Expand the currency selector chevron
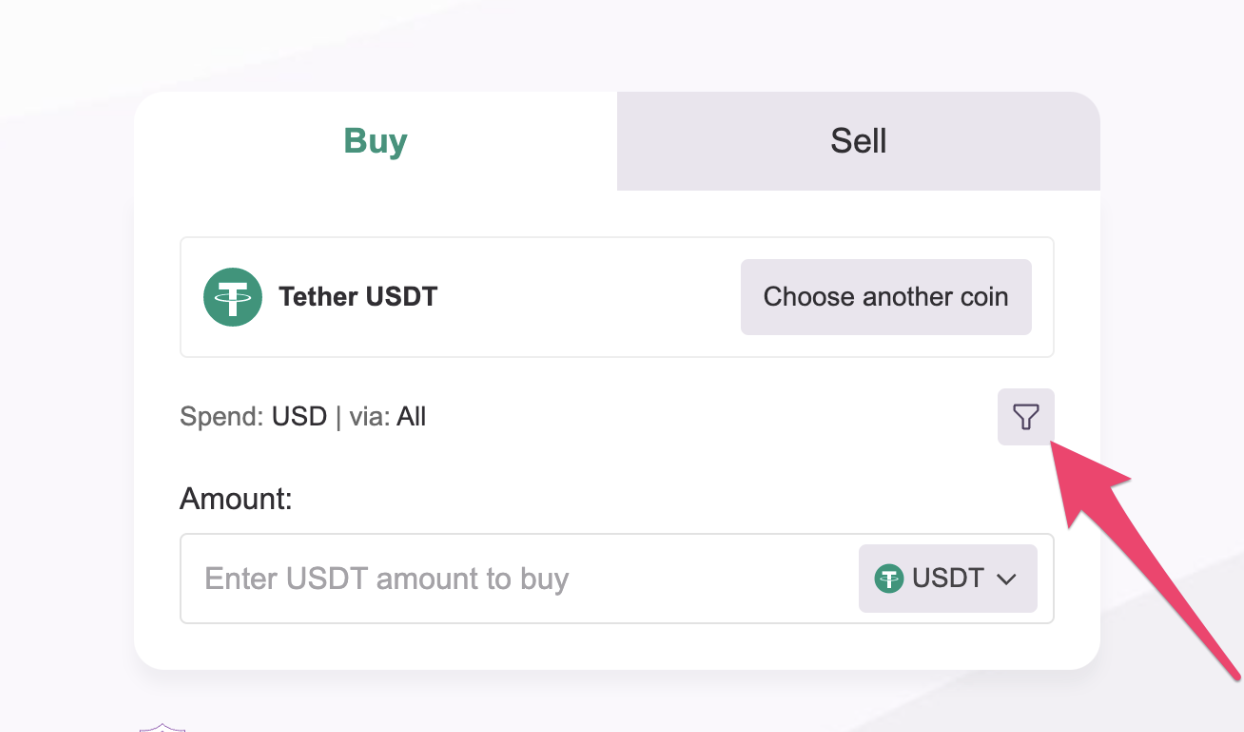The height and width of the screenshot is (732, 1244). click(1007, 578)
